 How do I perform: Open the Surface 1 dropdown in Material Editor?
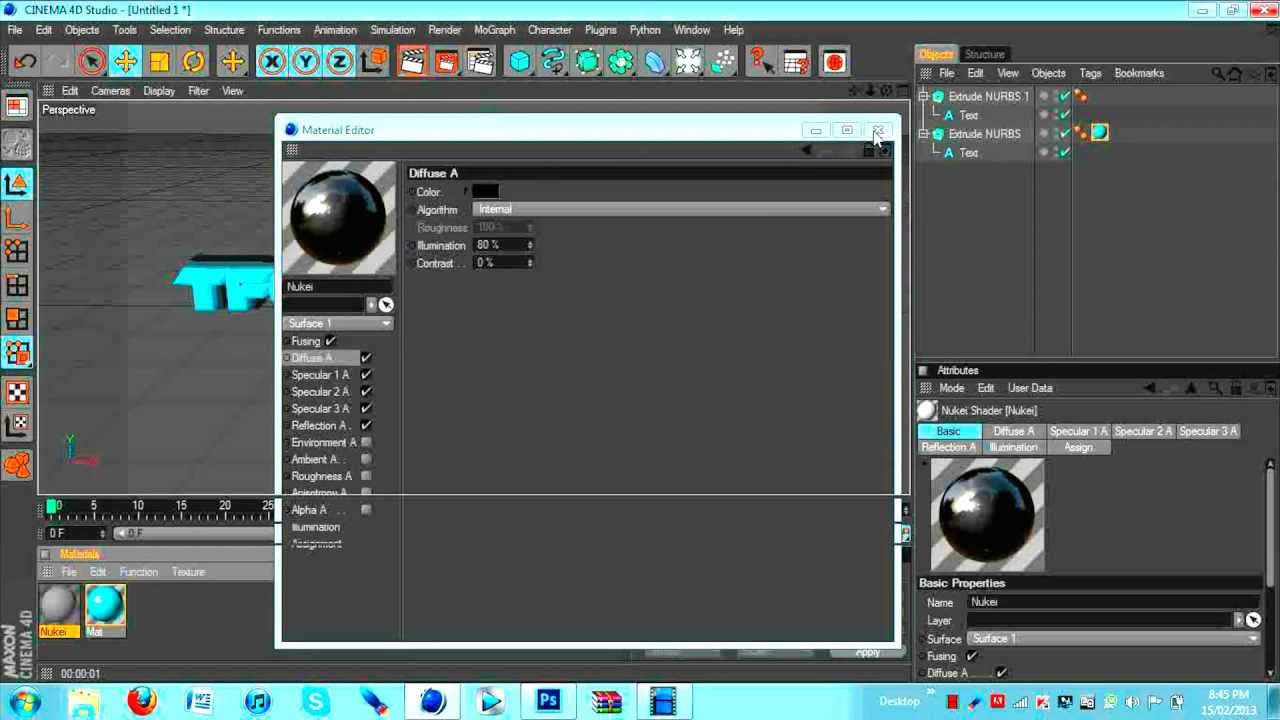click(339, 323)
